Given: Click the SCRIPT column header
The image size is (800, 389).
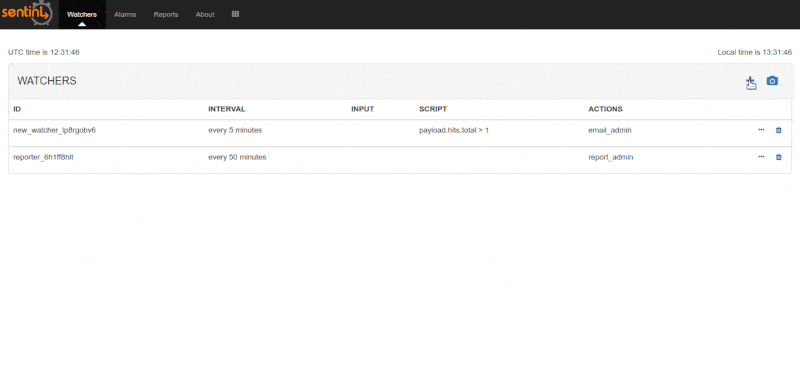Looking at the screenshot, I should (x=433, y=109).
